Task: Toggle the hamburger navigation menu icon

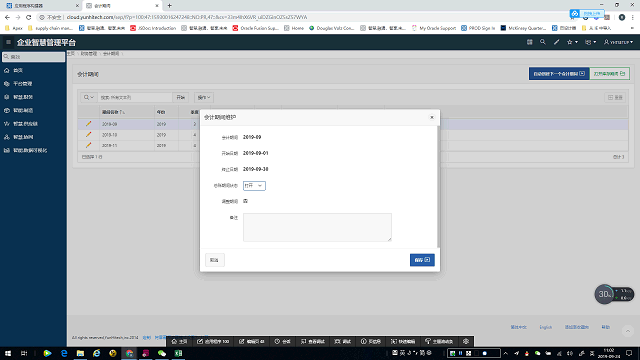Action: click(x=8, y=42)
